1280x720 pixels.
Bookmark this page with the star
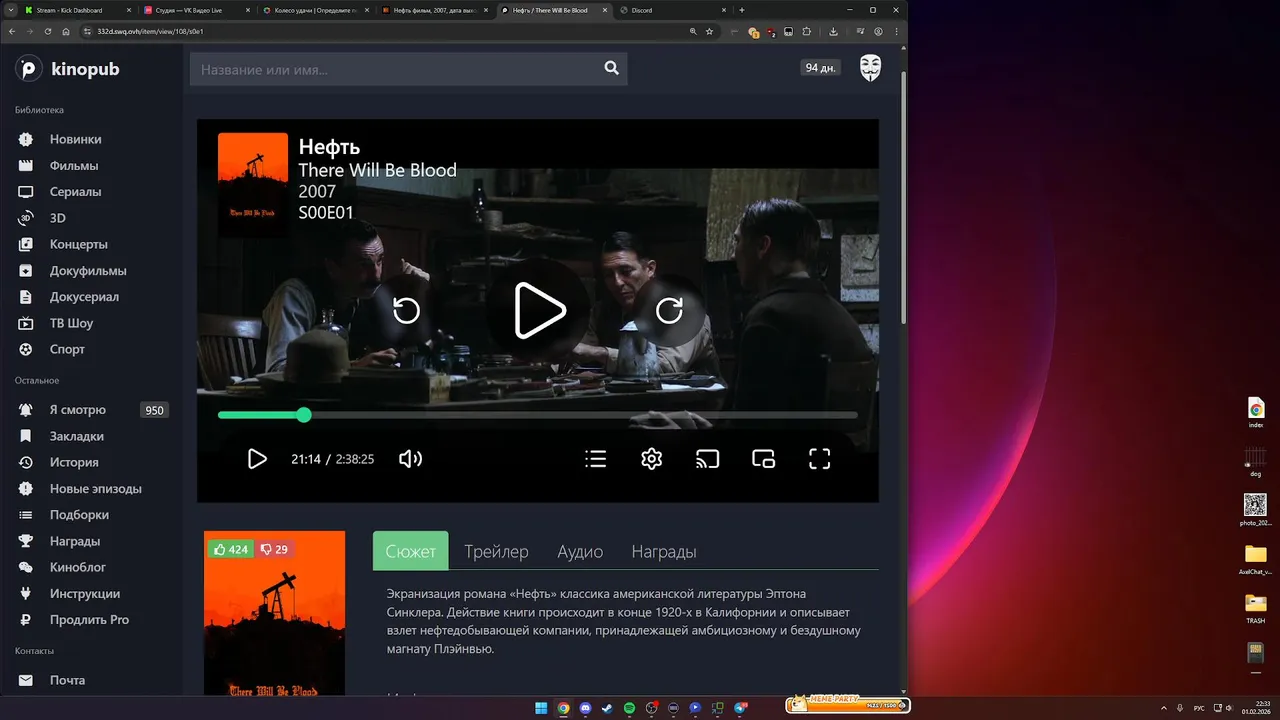[709, 31]
